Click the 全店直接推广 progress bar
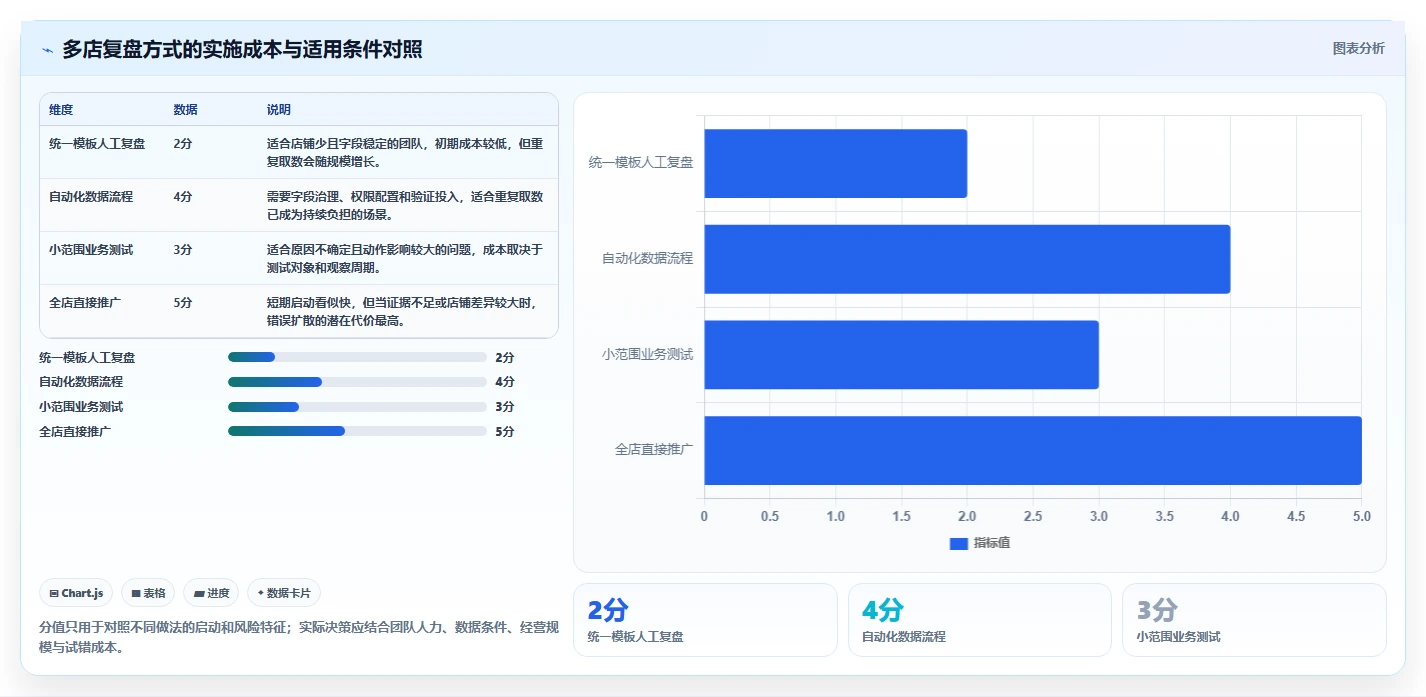 point(357,431)
